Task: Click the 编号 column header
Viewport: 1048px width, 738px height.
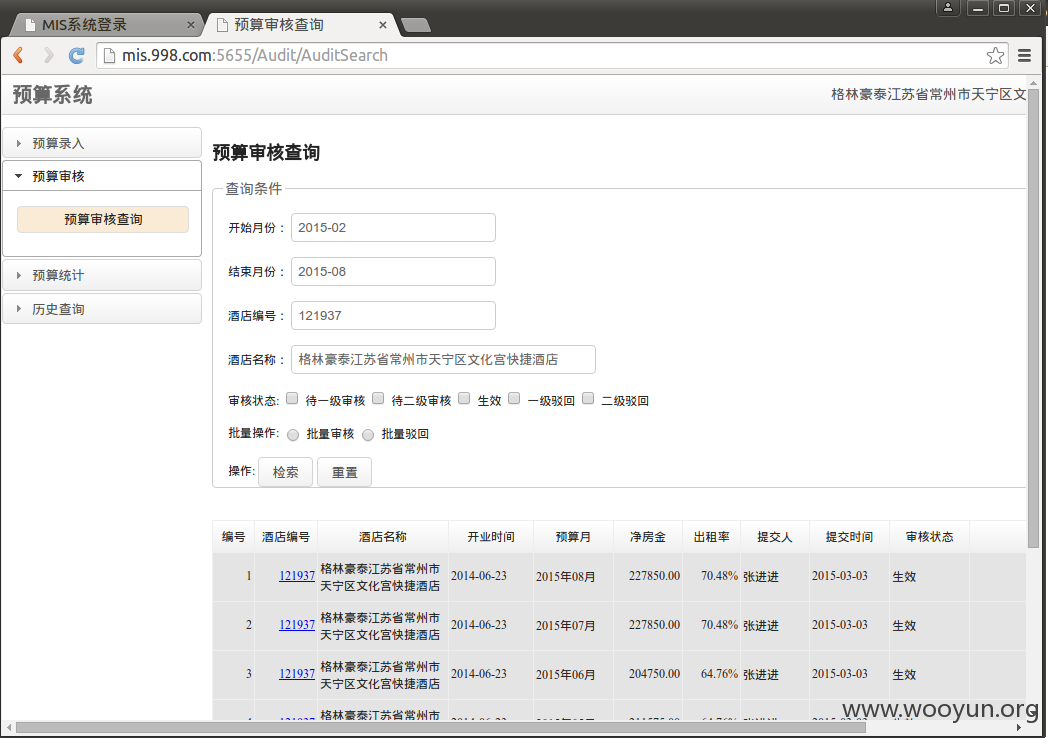Action: [233, 537]
